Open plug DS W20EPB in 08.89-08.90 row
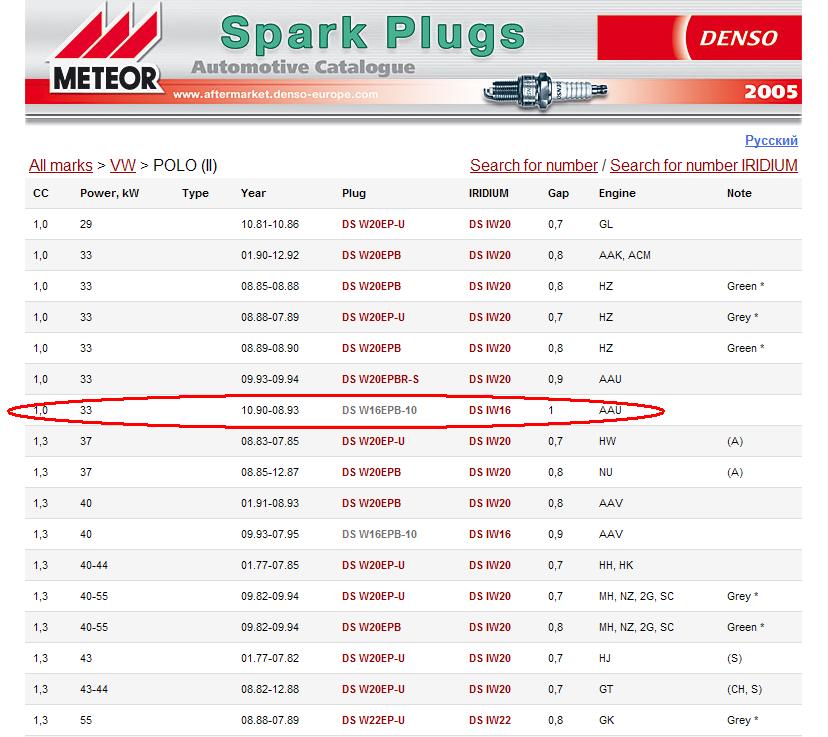Image resolution: width=828 pixels, height=737 pixels. (371, 348)
